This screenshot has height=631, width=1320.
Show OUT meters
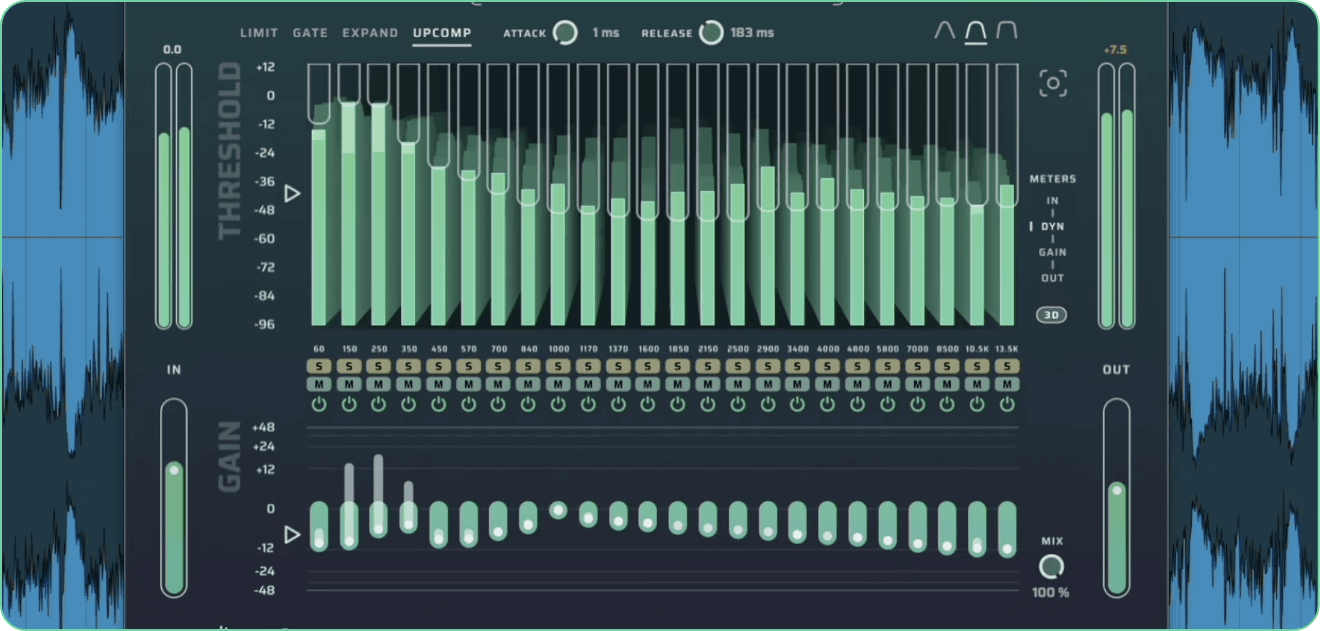click(1052, 278)
